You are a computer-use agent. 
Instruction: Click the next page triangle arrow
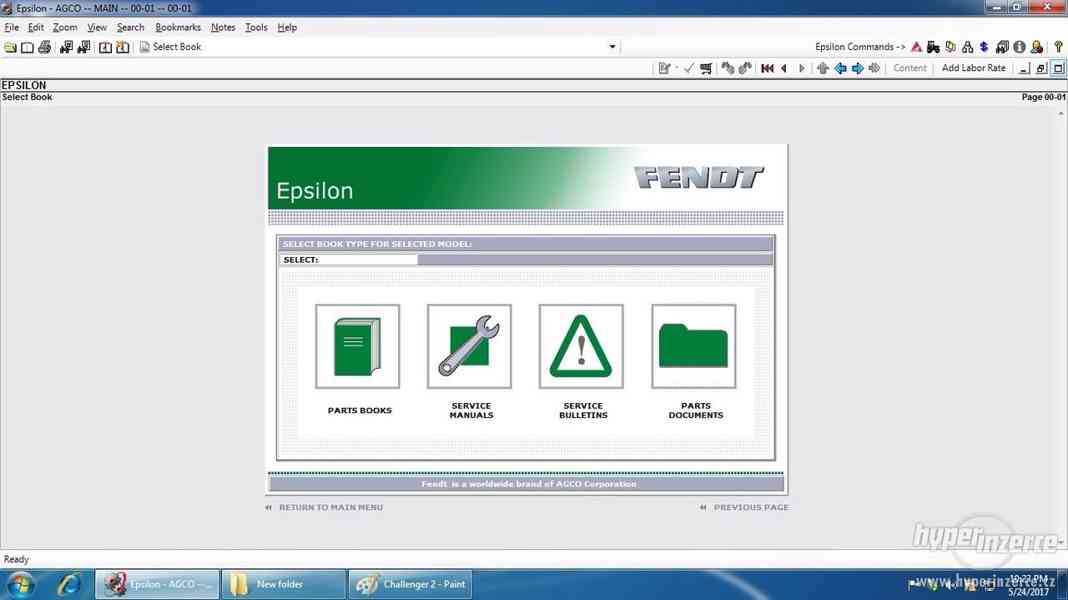[802, 68]
